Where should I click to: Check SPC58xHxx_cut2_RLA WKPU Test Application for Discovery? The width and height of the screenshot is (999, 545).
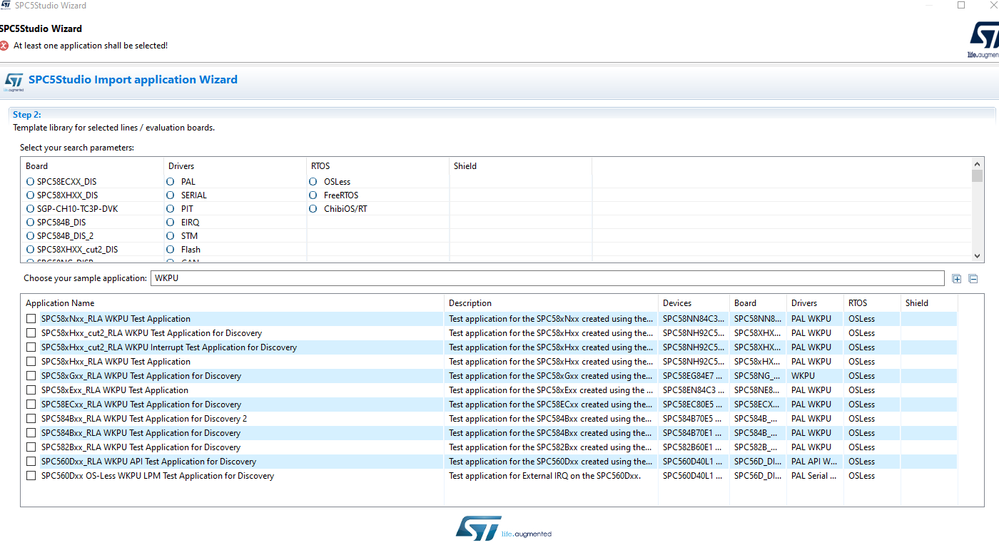pyautogui.click(x=31, y=333)
